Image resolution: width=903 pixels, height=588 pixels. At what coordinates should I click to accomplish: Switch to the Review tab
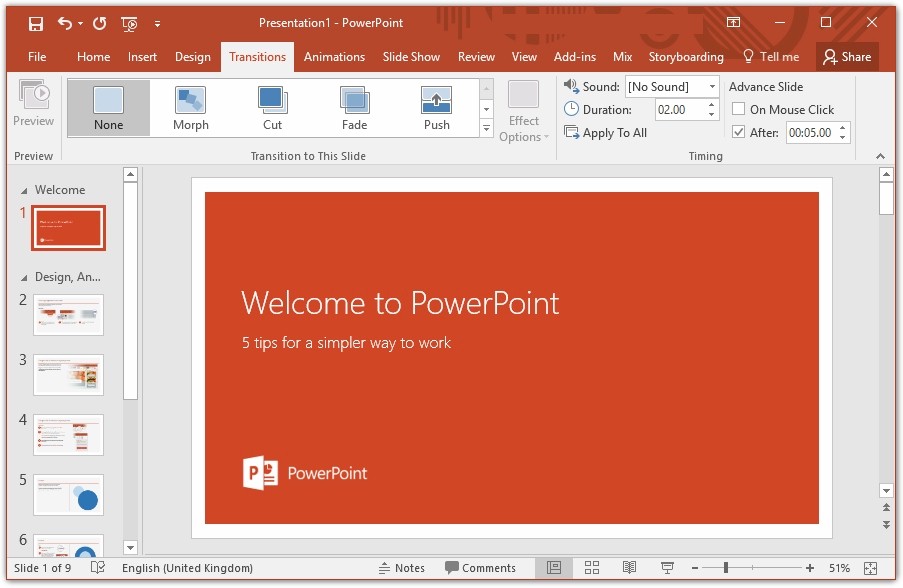[476, 56]
